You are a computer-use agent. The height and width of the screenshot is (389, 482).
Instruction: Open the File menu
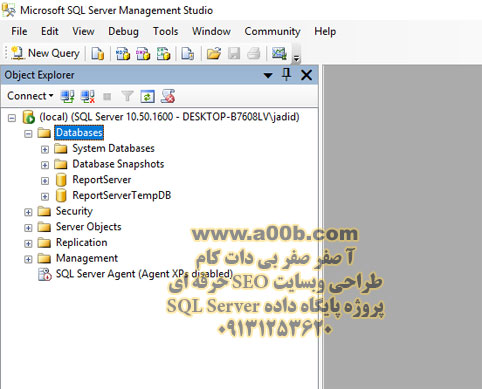[x=19, y=31]
